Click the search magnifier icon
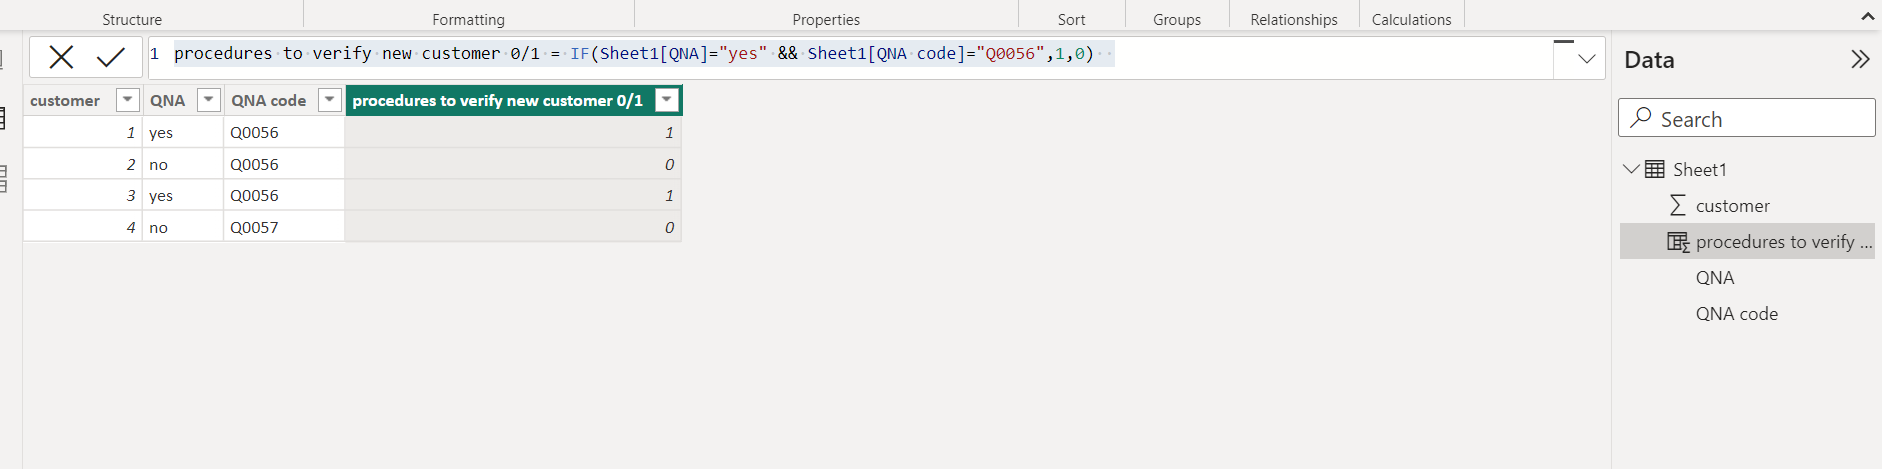Image resolution: width=1882 pixels, height=469 pixels. tap(1640, 118)
